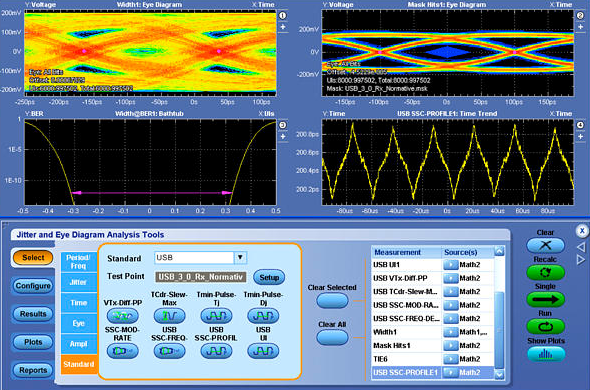Add the TCdr-Slew-Max measurement
590x390 pixels.
pyautogui.click(x=169, y=316)
